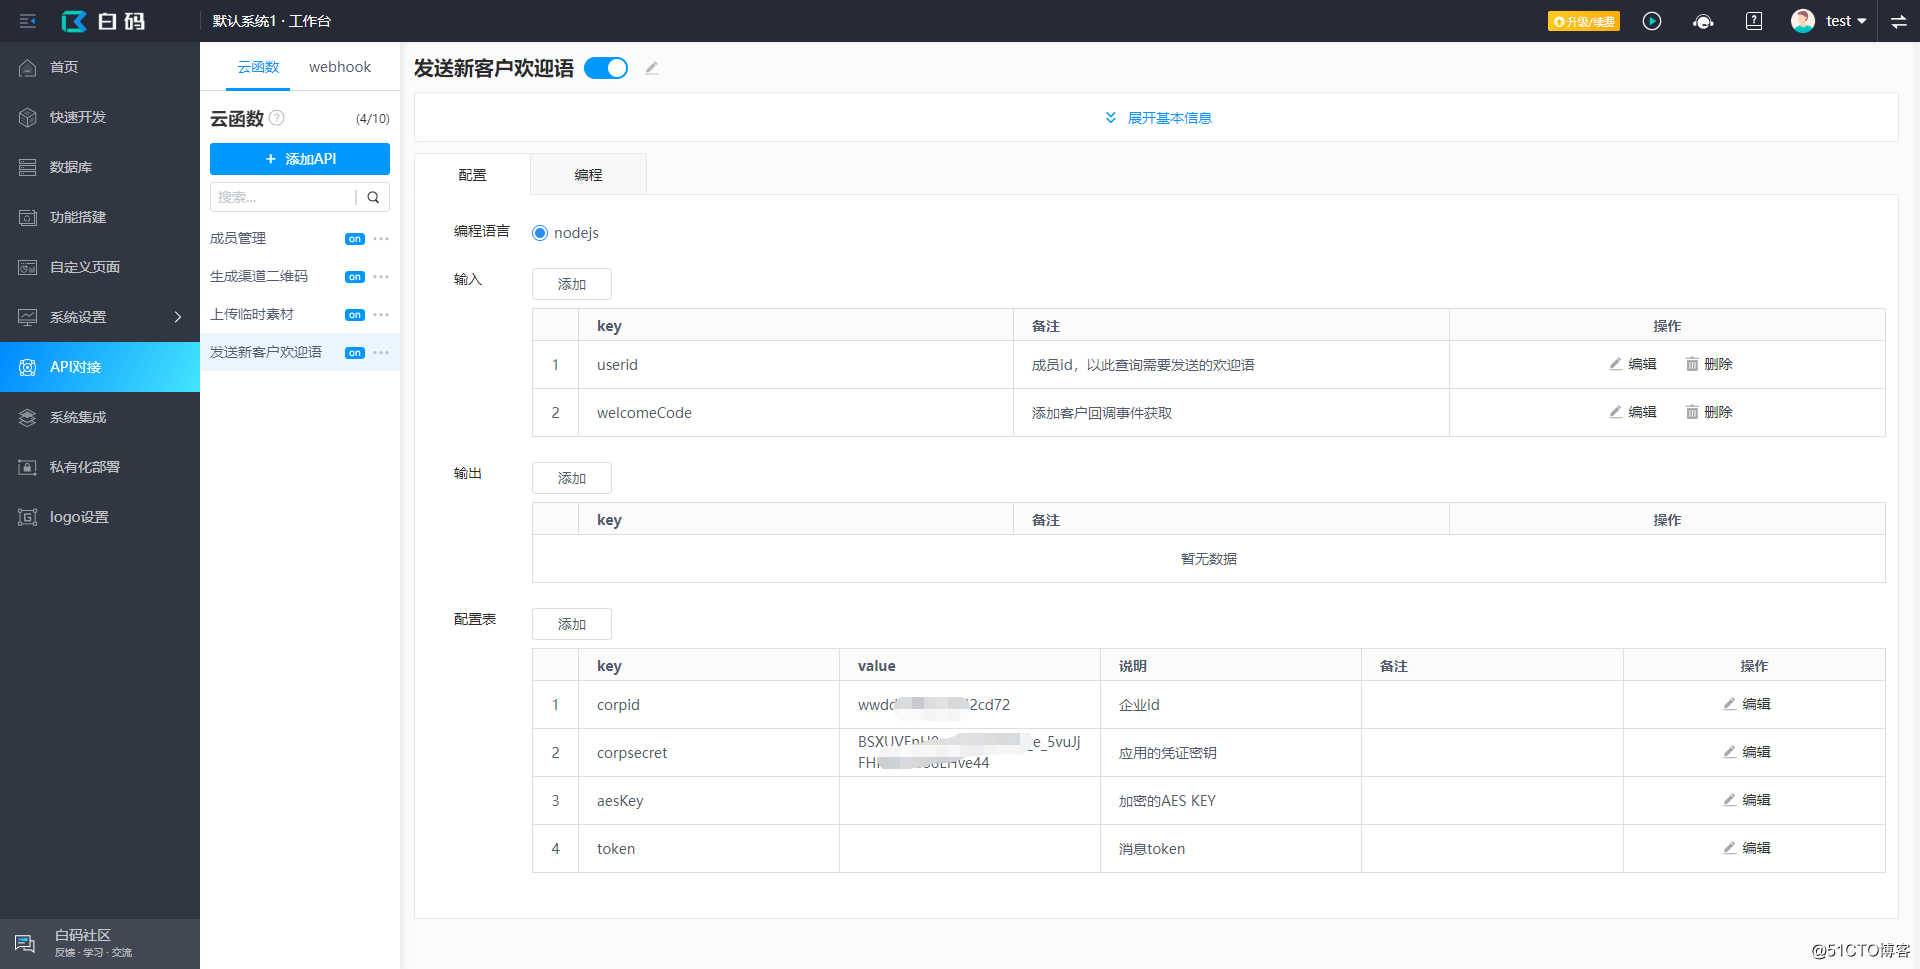This screenshot has width=1920, height=969.
Task: Expand 展开基本信息 section
Action: tap(1157, 118)
